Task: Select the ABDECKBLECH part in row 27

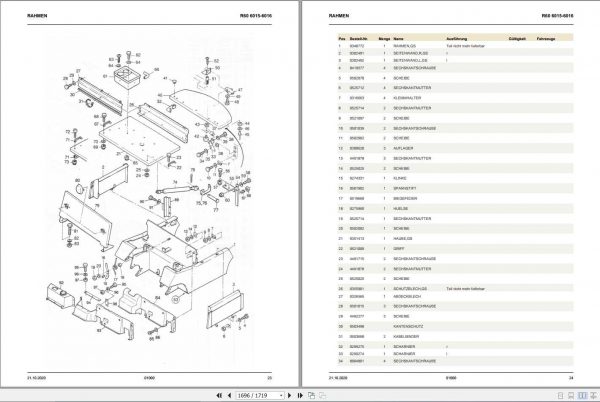Action: coord(407,296)
